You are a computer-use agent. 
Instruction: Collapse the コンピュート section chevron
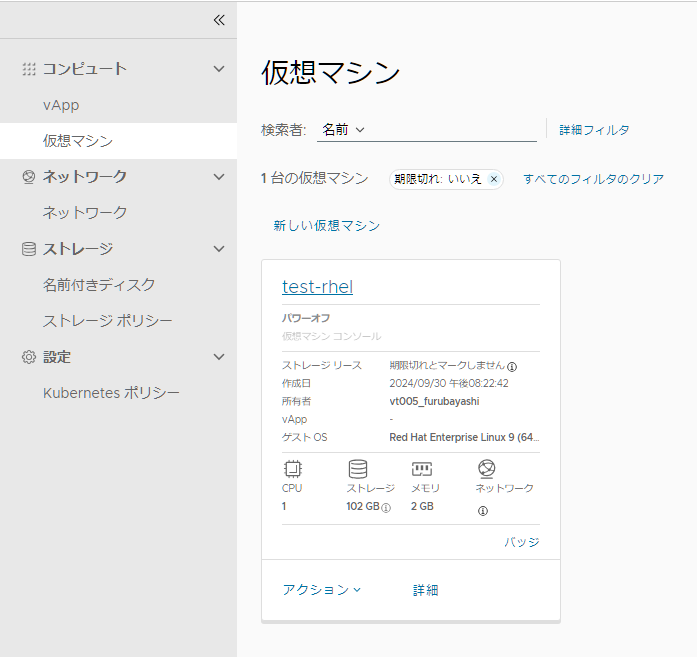[219, 69]
